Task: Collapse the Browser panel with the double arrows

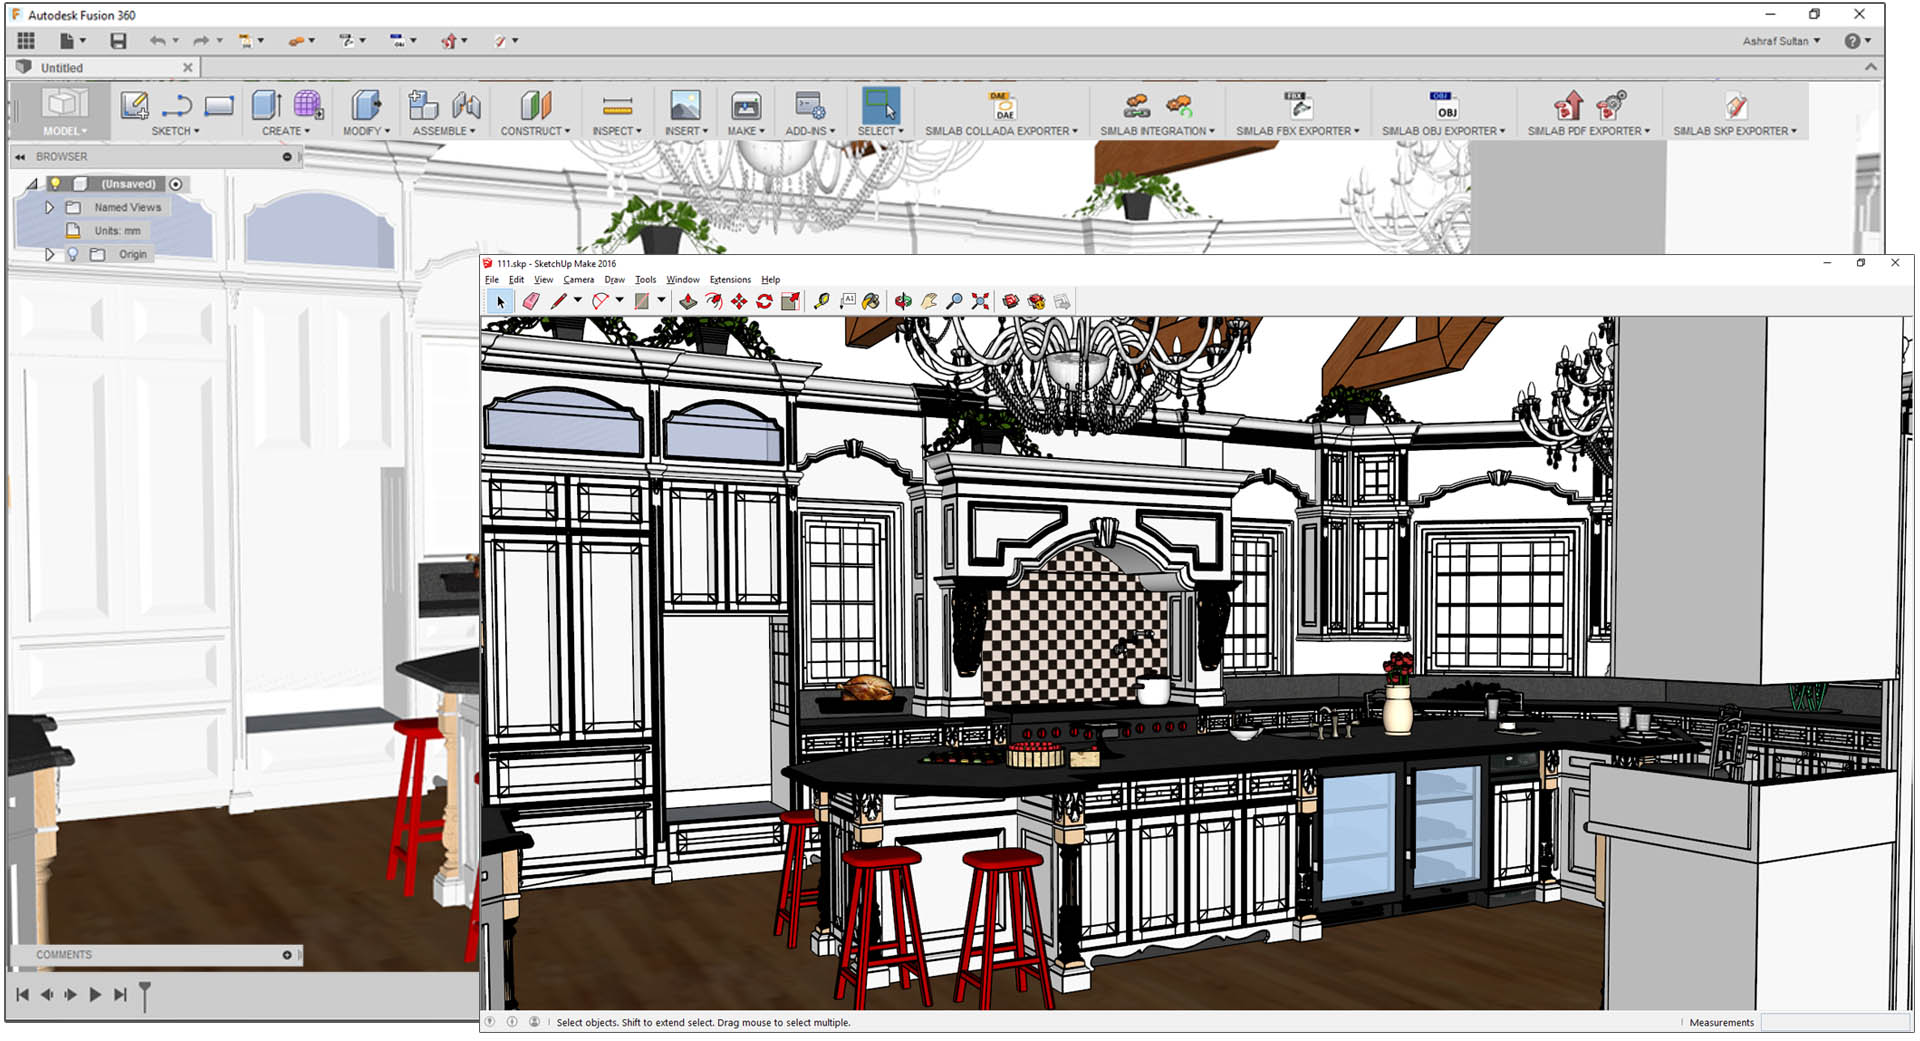Action: click(x=20, y=157)
